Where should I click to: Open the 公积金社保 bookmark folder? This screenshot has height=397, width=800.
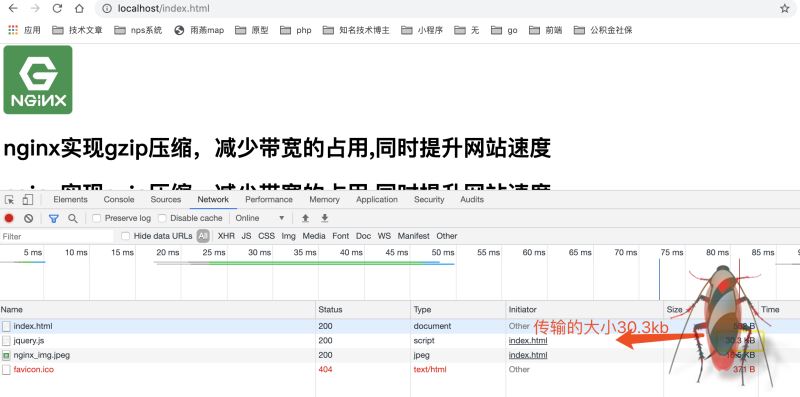tap(603, 30)
